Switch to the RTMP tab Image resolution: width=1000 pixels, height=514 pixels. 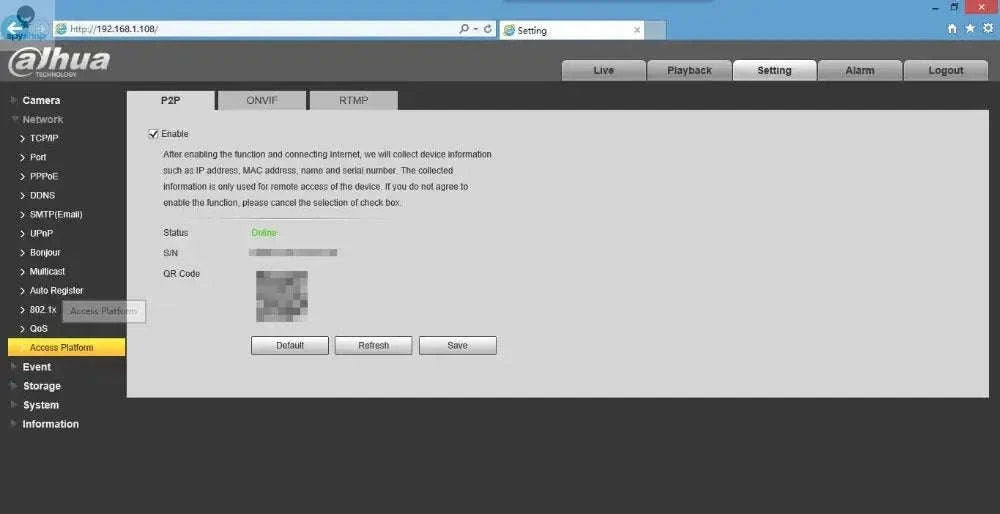(x=353, y=100)
